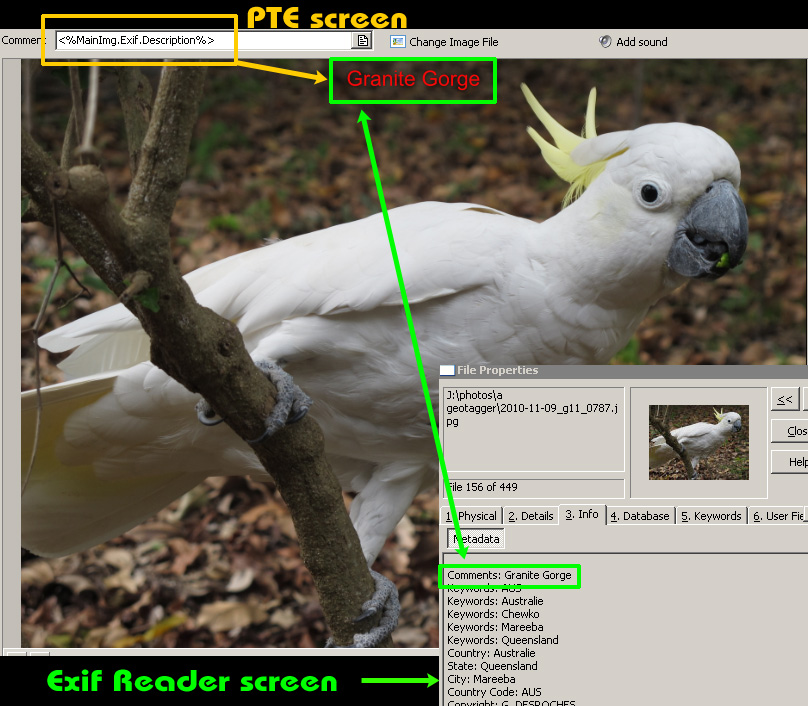The width and height of the screenshot is (808, 706).
Task: Switch to the Details tab
Action: (531, 516)
